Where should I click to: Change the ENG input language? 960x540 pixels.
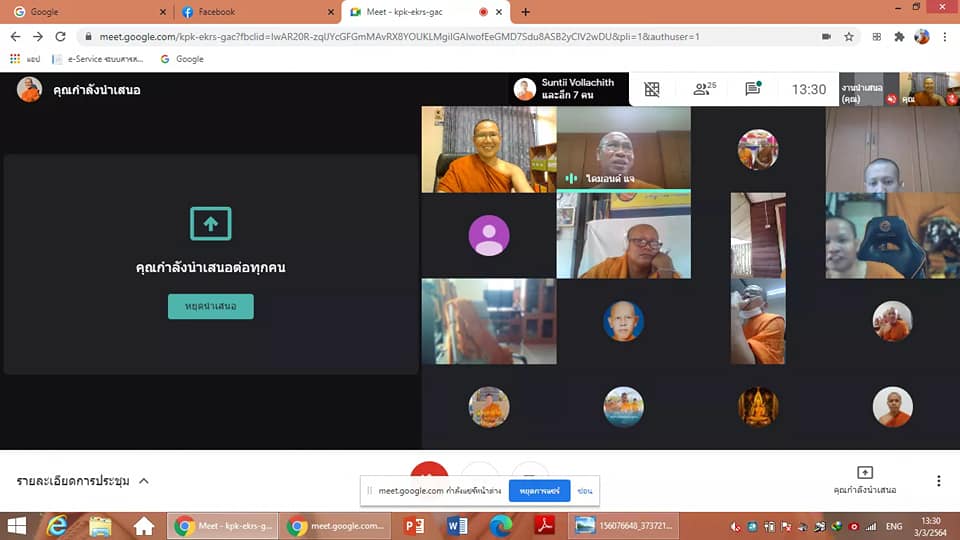[x=894, y=527]
